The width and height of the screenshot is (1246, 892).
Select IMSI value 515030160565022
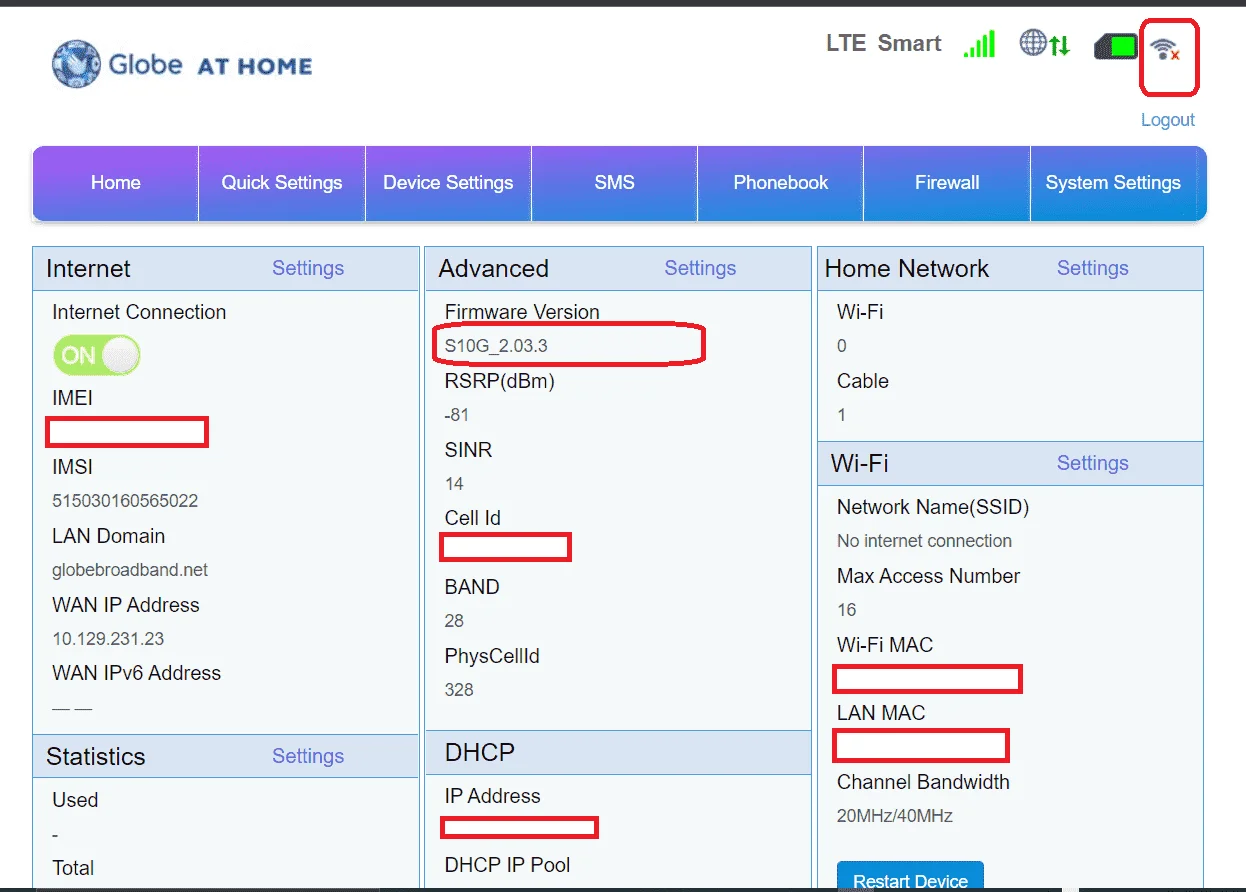(x=125, y=501)
